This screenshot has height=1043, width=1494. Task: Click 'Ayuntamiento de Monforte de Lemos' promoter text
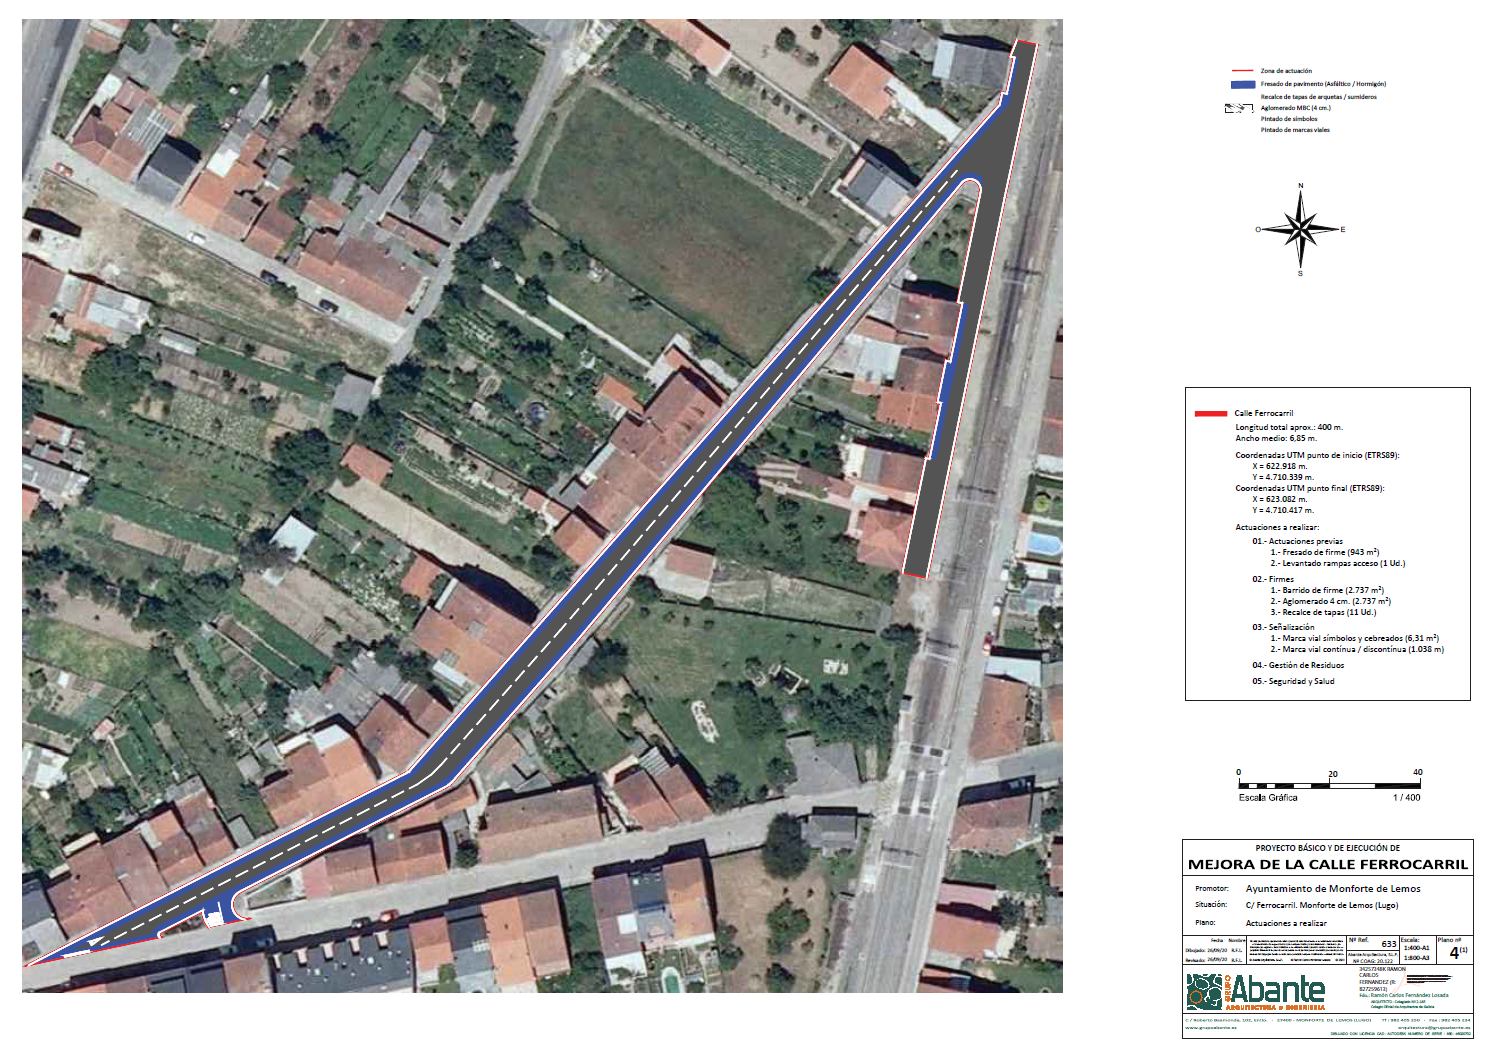click(1332, 888)
